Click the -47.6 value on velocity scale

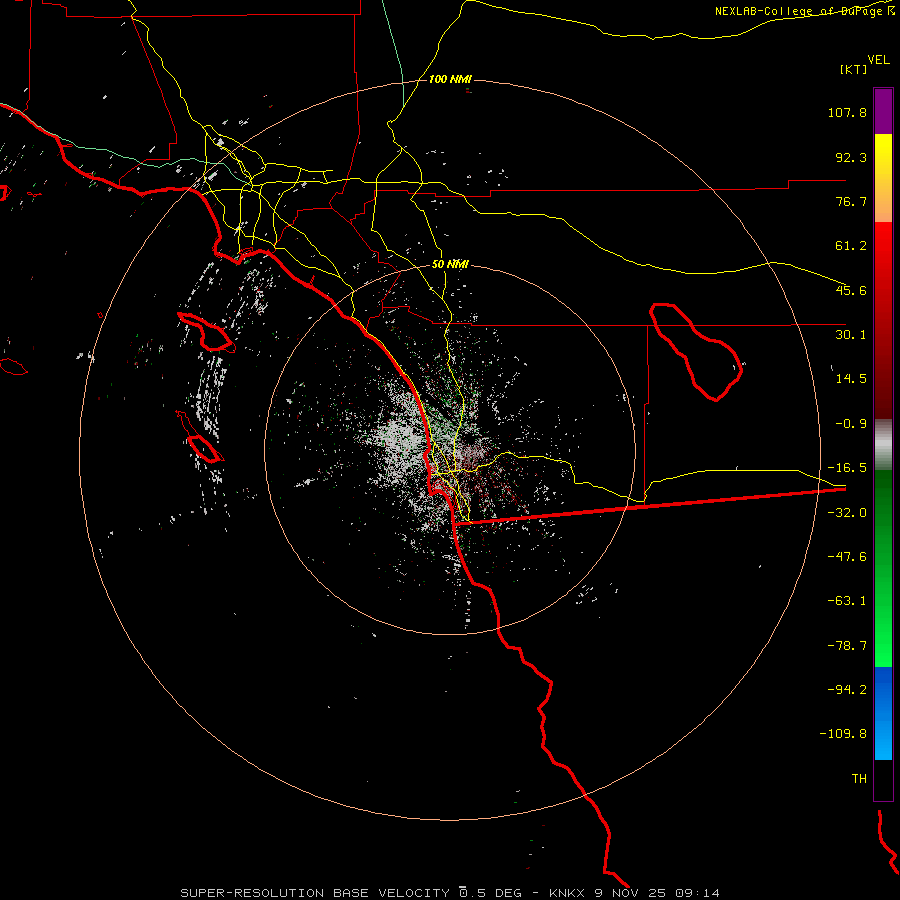coord(847,557)
